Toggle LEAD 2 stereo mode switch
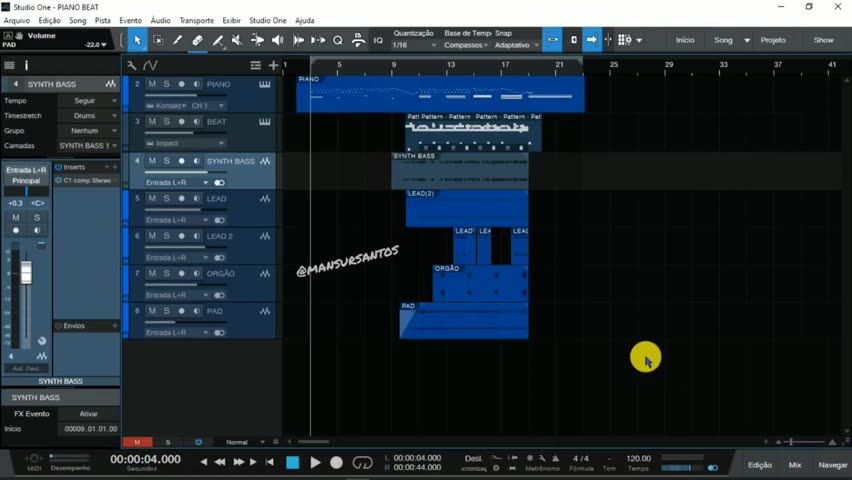 pos(219,258)
